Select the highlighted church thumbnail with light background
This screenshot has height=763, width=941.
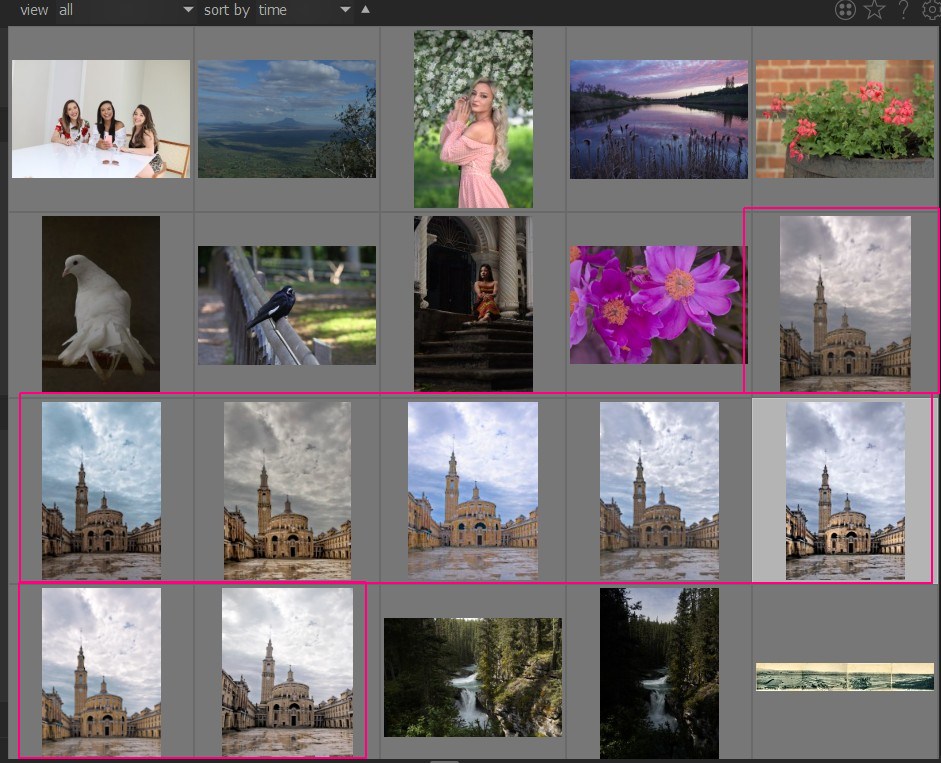(845, 490)
